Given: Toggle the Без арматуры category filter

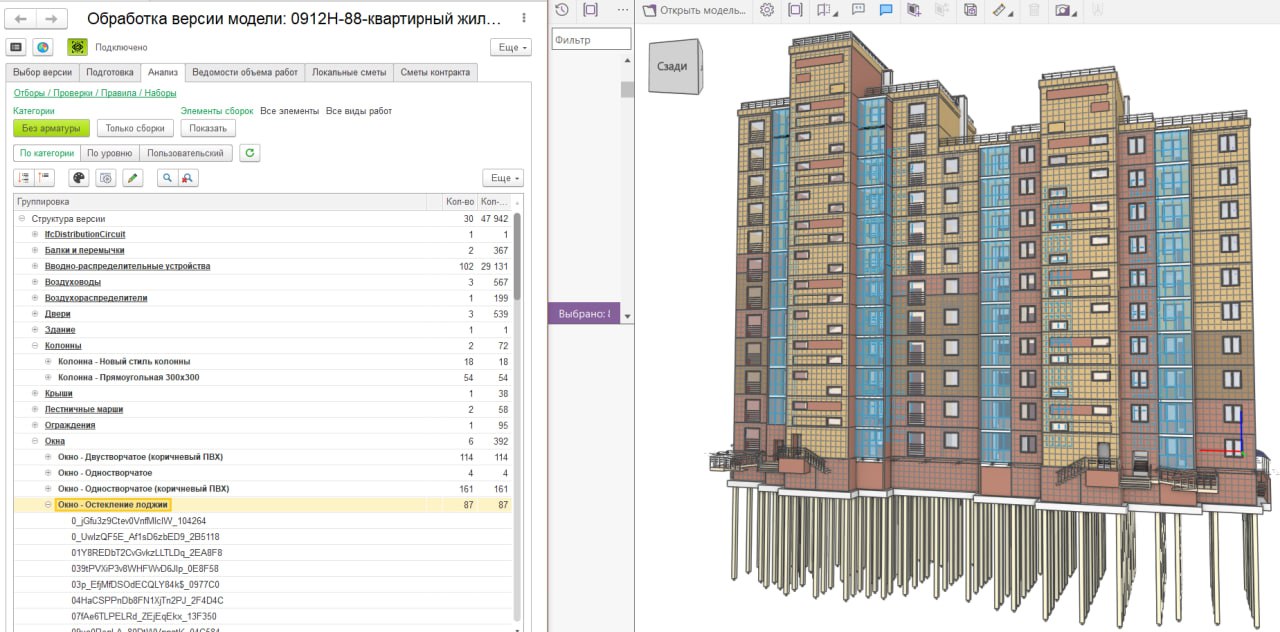Looking at the screenshot, I should [52, 128].
